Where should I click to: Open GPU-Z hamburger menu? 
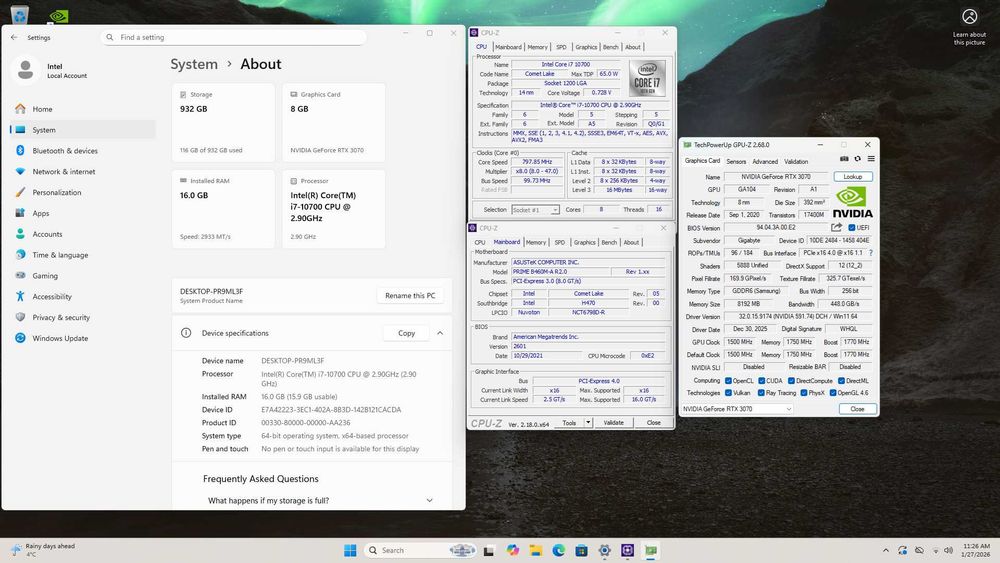coord(871,159)
